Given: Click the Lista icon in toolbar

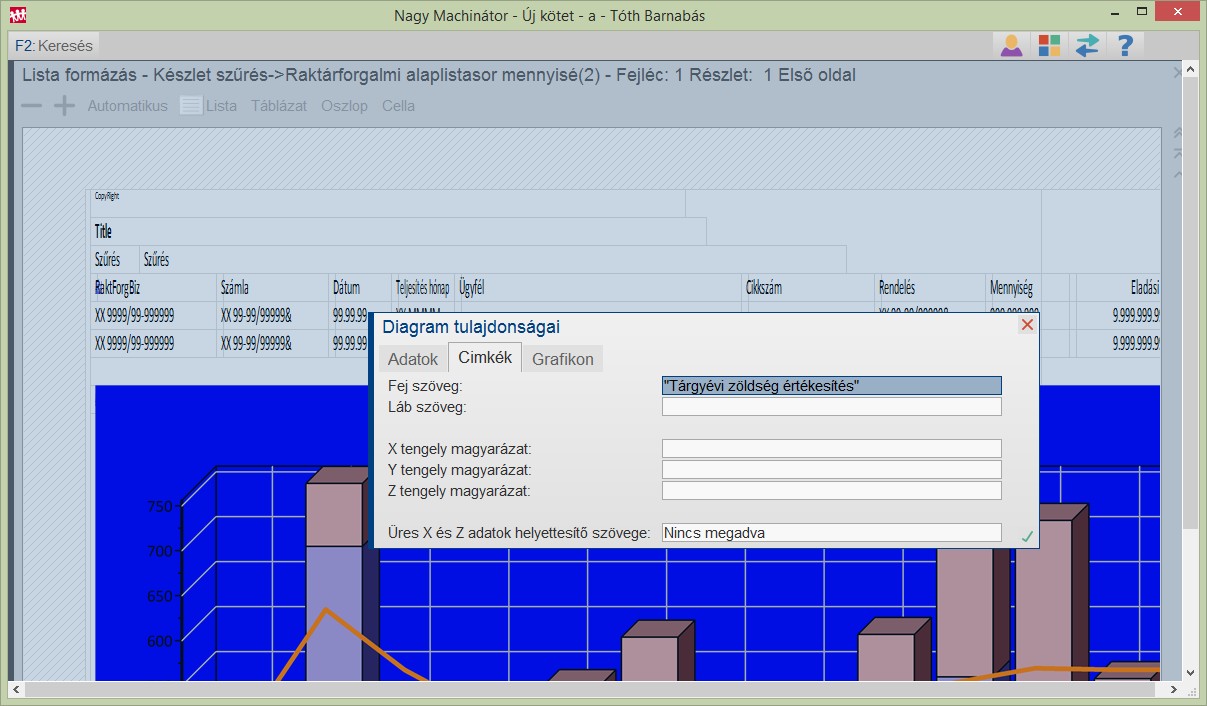Looking at the screenshot, I should (191, 106).
